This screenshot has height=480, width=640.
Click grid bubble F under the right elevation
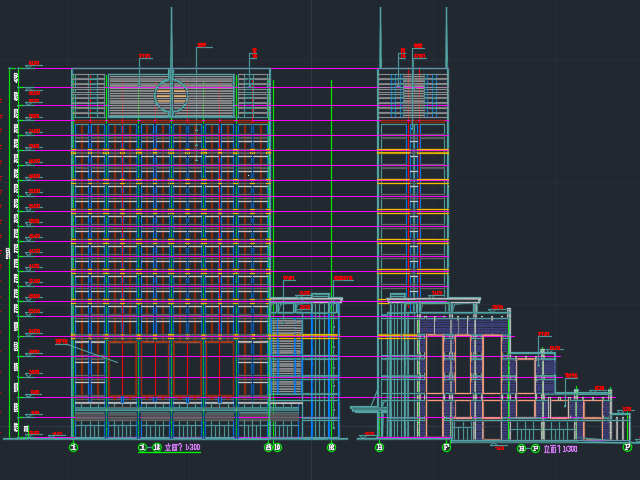pos(446,447)
